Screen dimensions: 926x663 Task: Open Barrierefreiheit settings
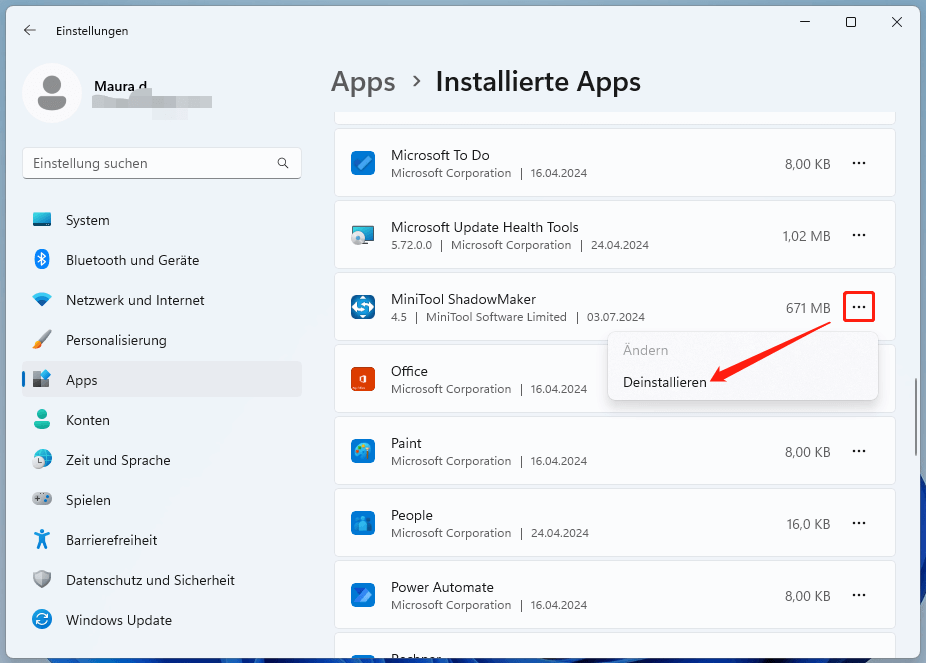[x=162, y=540]
